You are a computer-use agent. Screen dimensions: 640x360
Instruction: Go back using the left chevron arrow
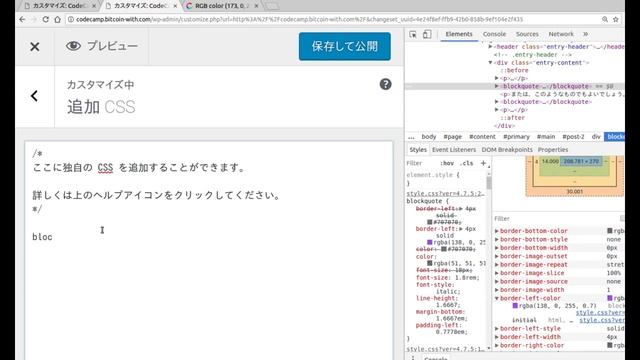pyautogui.click(x=34, y=96)
